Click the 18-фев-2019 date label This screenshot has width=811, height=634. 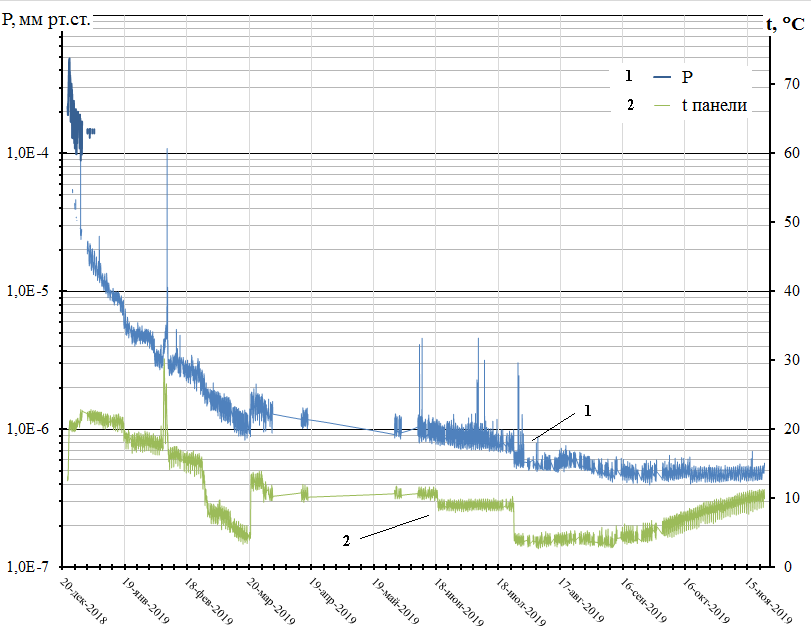pyautogui.click(x=207, y=599)
